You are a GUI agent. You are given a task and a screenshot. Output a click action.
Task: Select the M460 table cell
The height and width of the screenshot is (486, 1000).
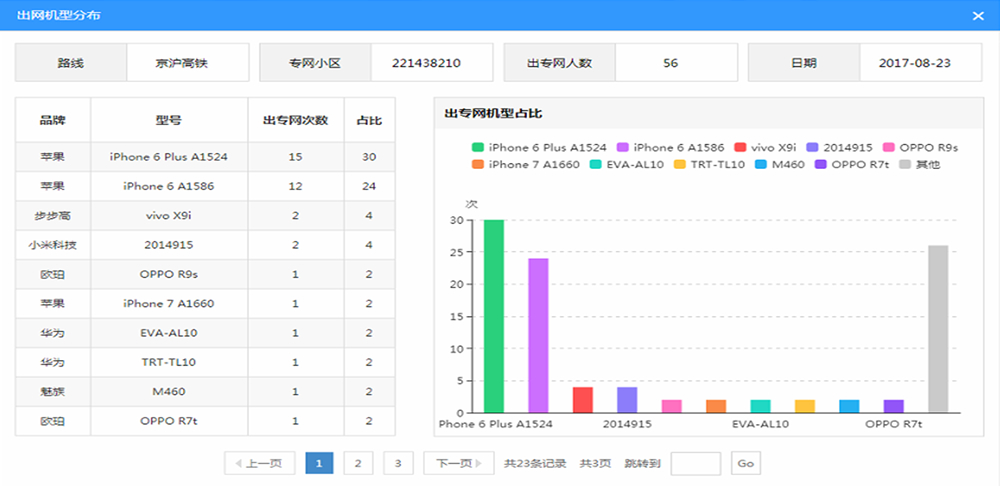coord(169,392)
